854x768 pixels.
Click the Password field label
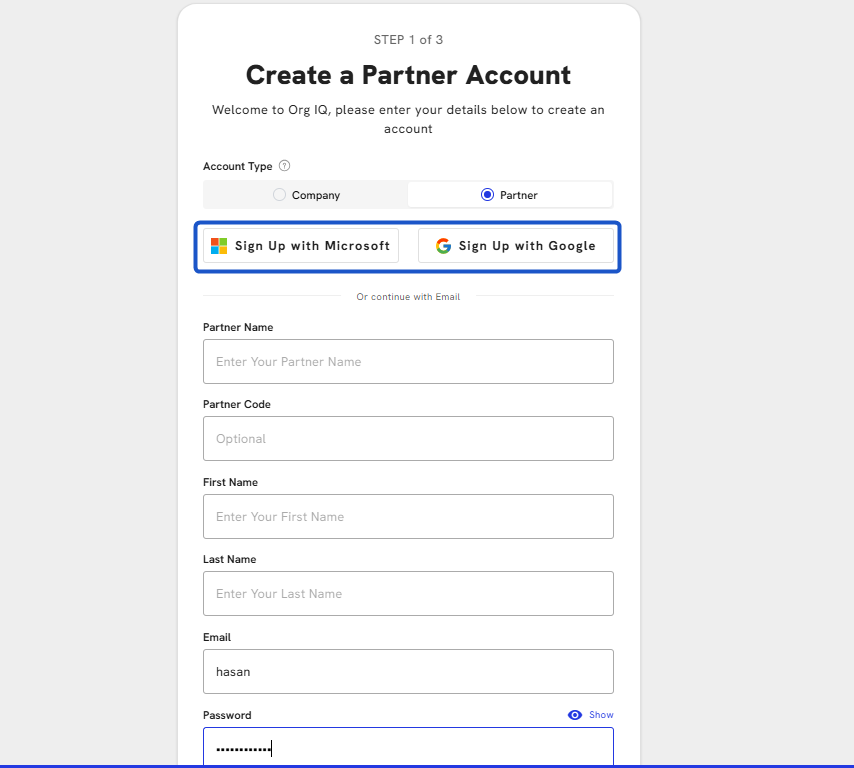(227, 715)
